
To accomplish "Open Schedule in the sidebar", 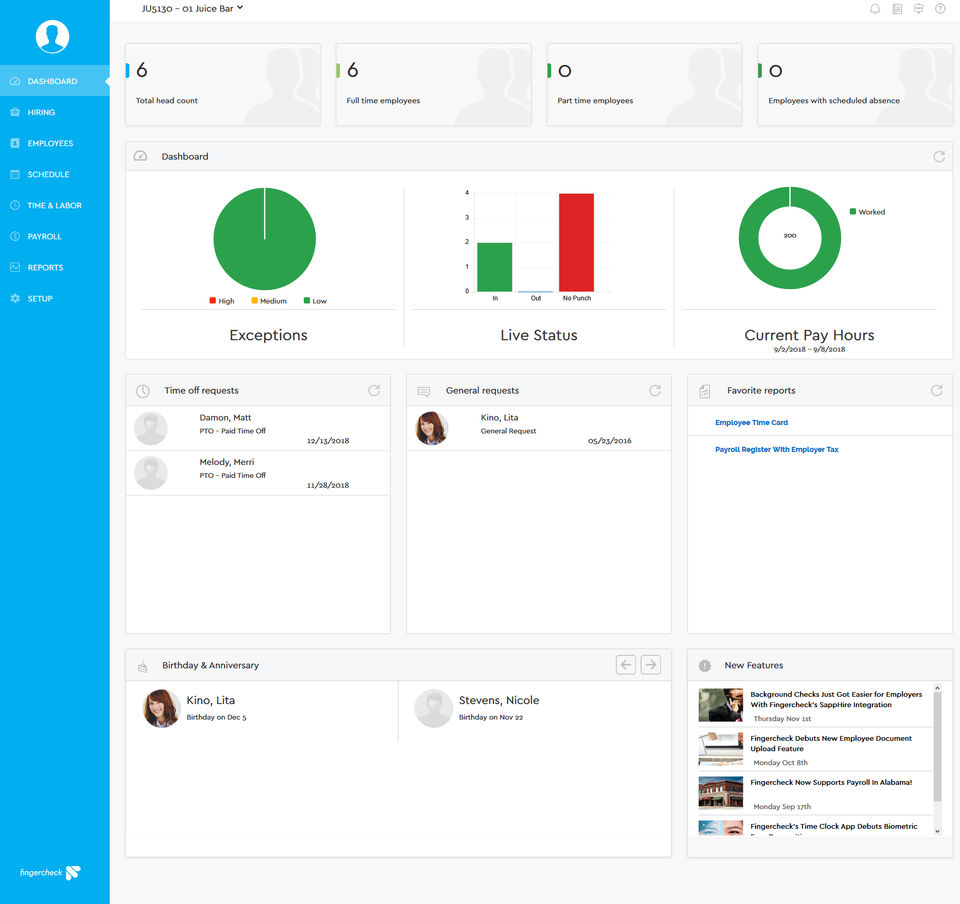I will pyautogui.click(x=54, y=174).
